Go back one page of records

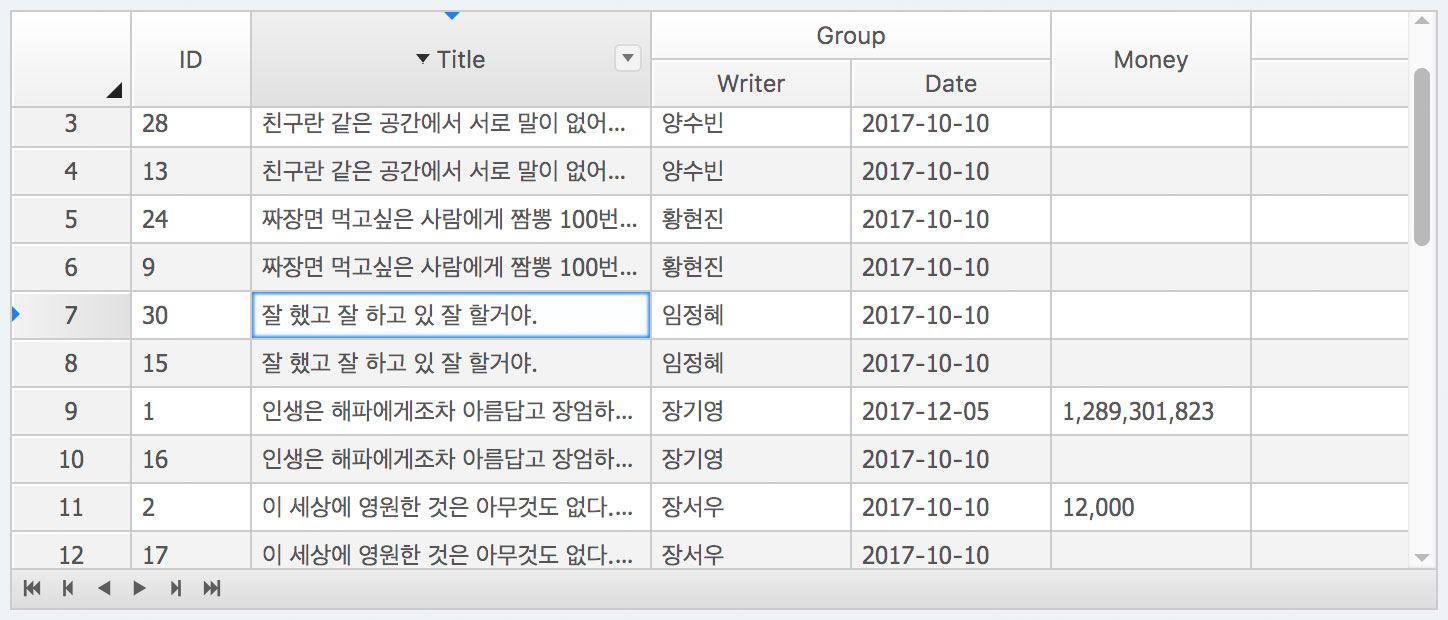click(x=103, y=589)
